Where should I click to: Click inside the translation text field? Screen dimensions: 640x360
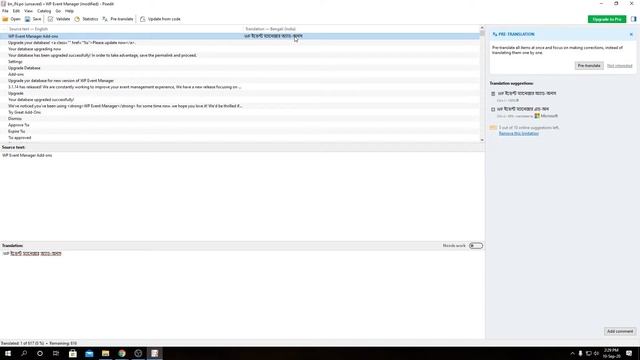[x=242, y=293]
